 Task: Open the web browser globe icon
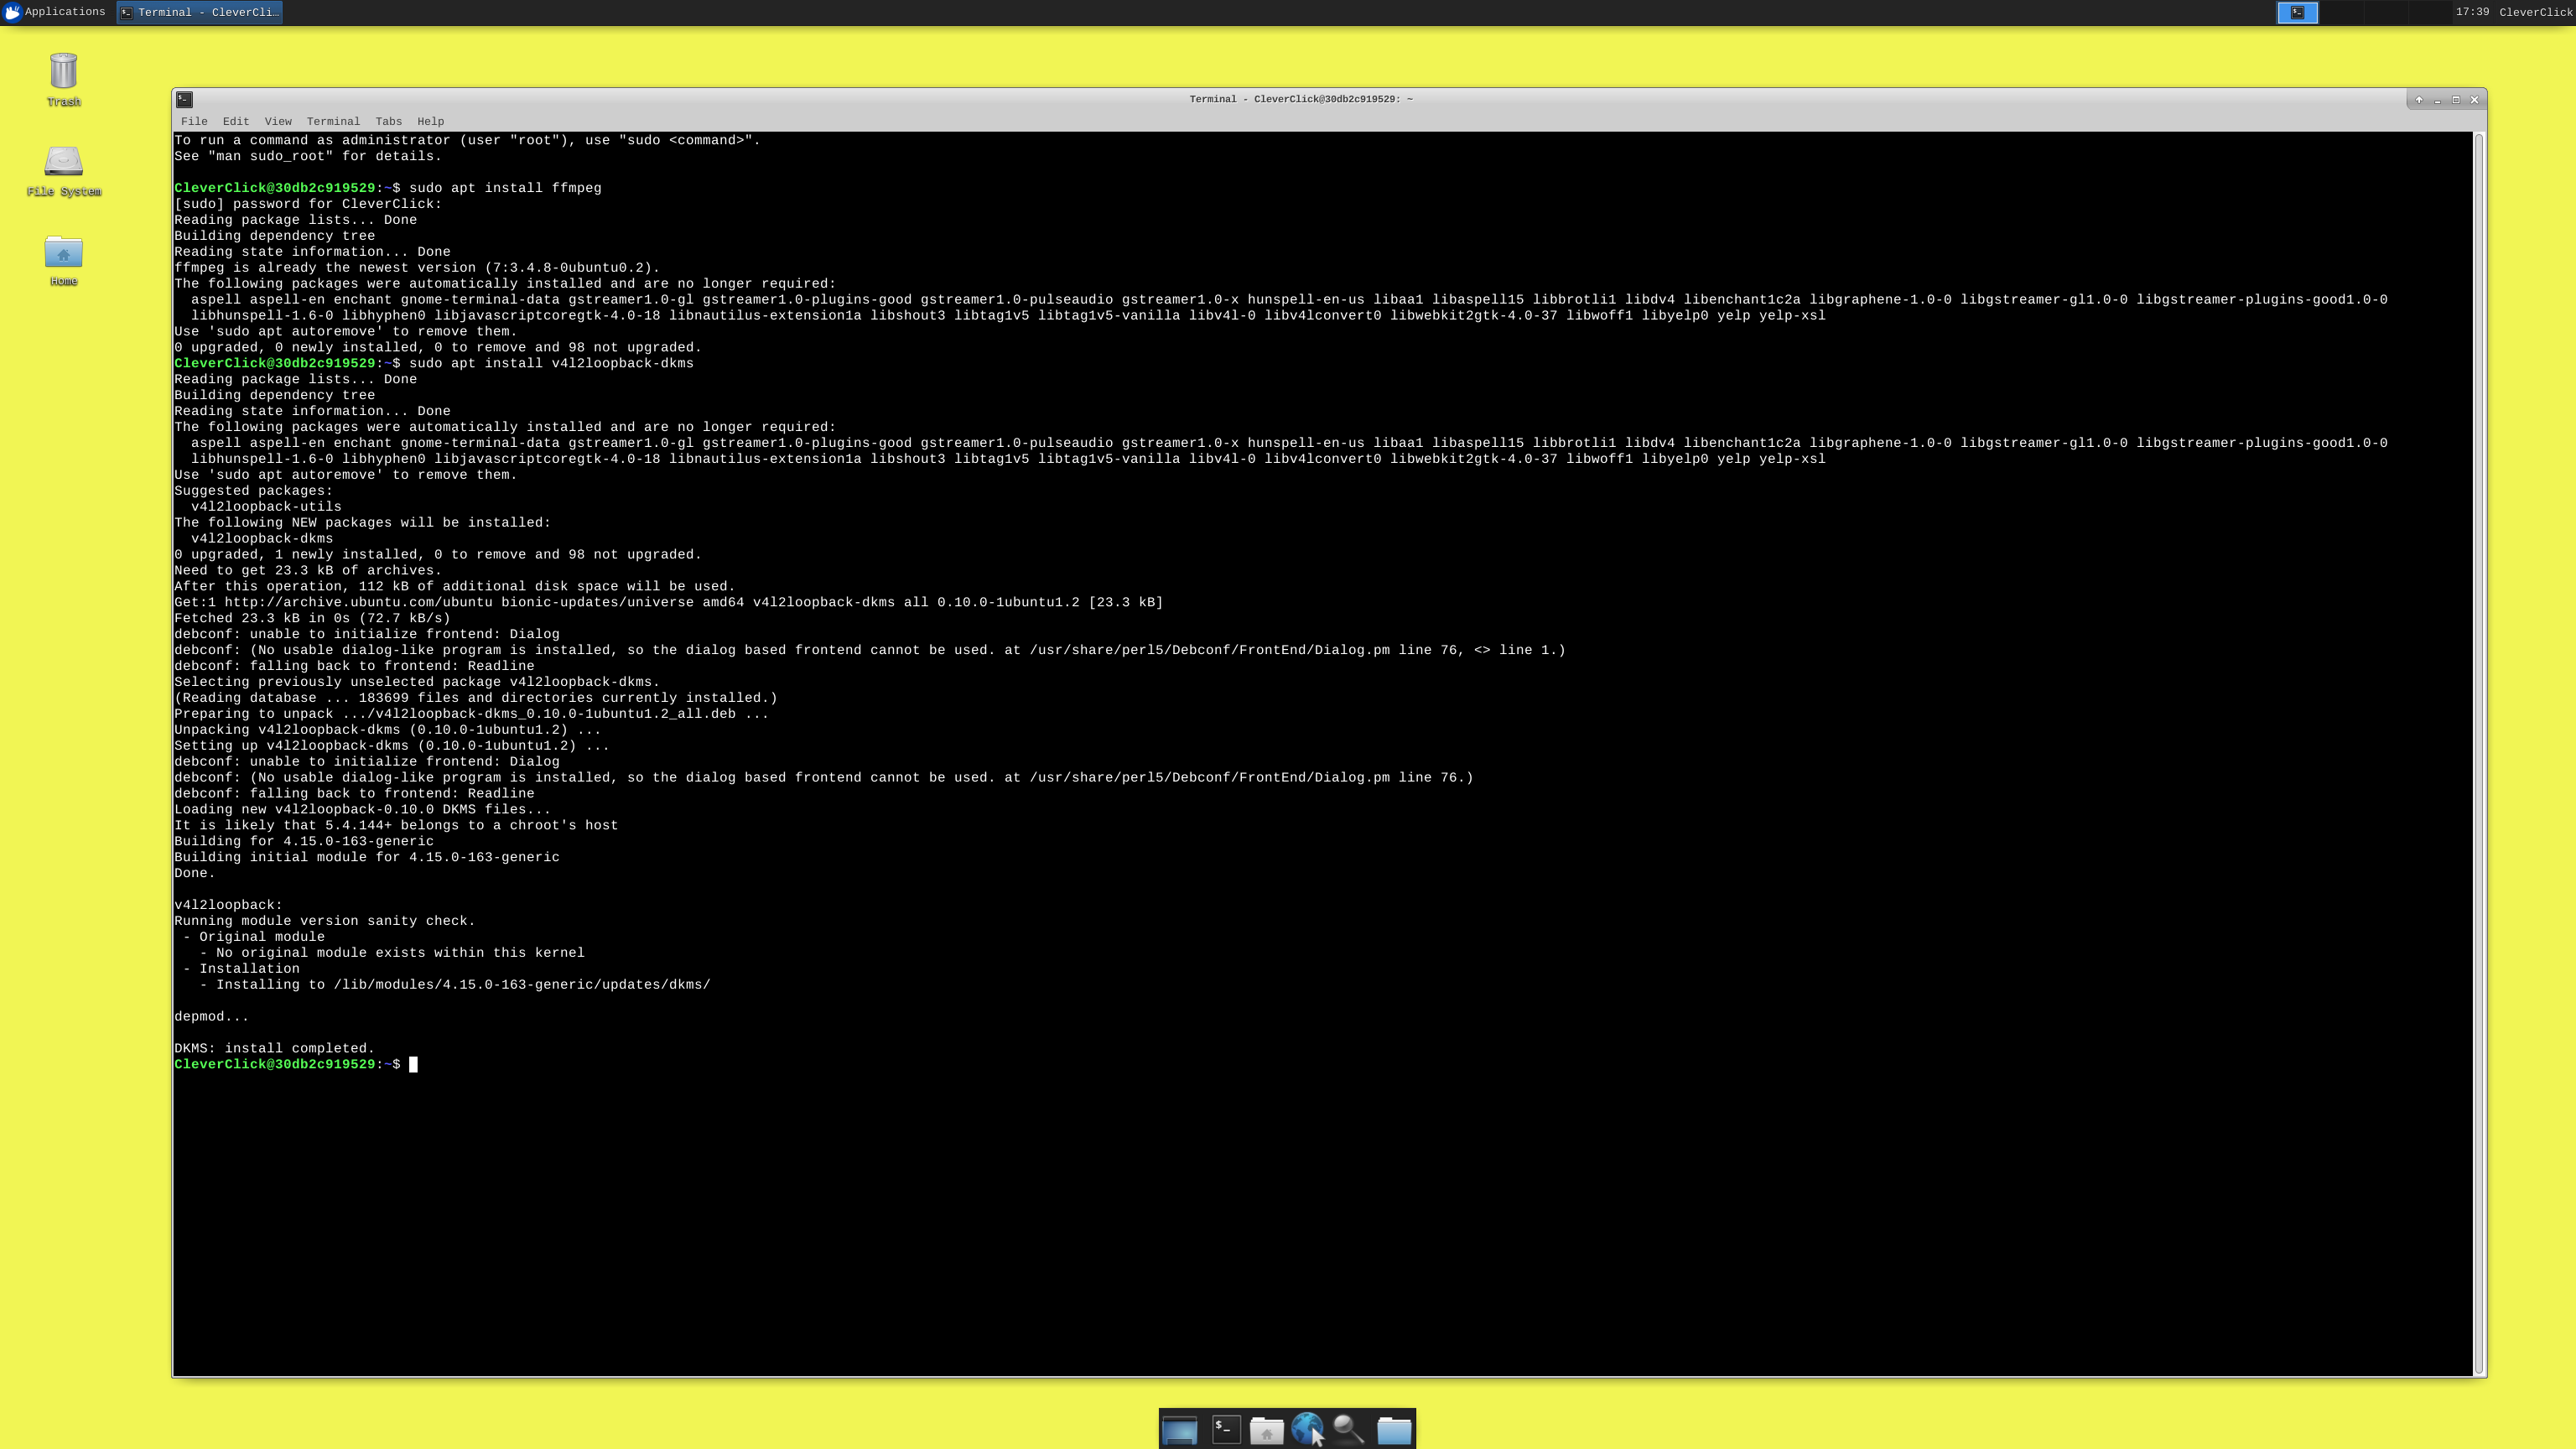tap(1306, 1430)
